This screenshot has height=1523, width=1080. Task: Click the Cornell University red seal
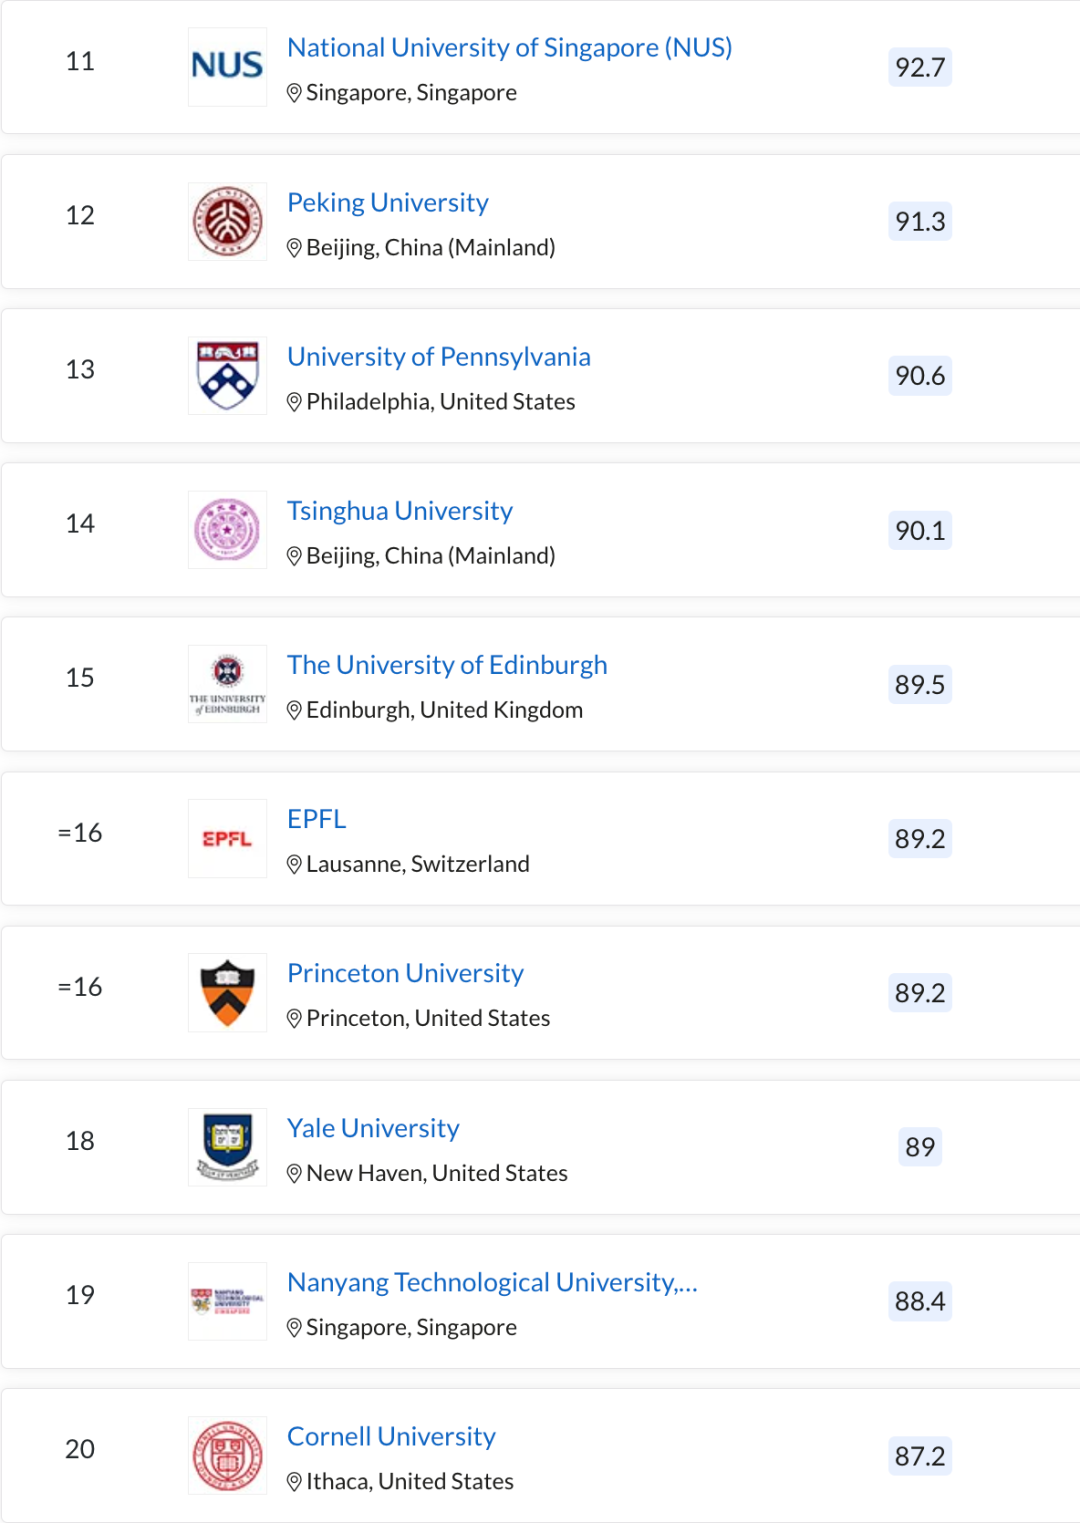tap(227, 1455)
